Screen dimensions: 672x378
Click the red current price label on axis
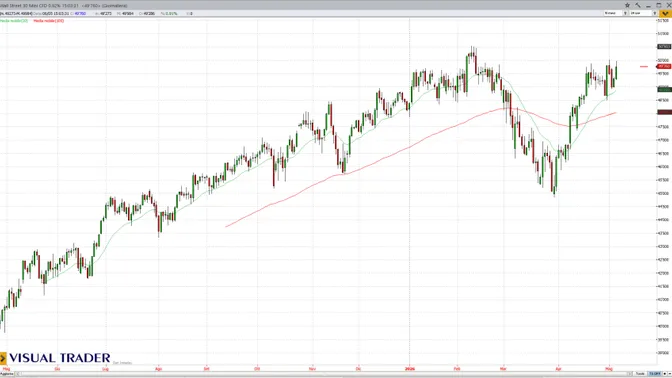pyautogui.click(x=664, y=66)
